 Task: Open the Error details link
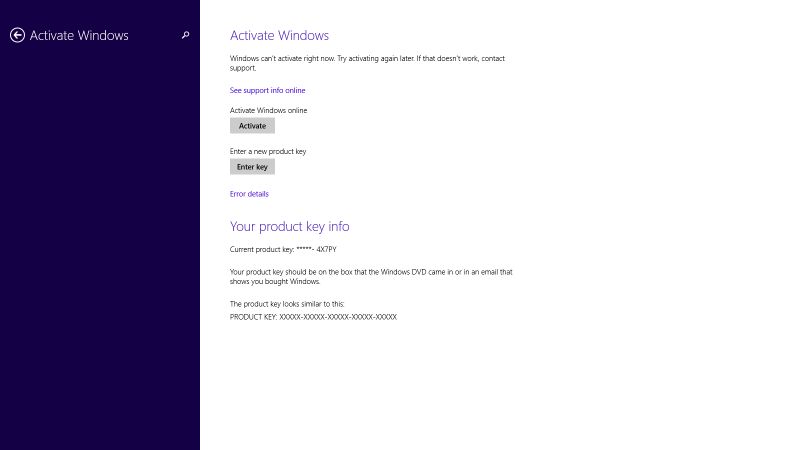click(249, 194)
